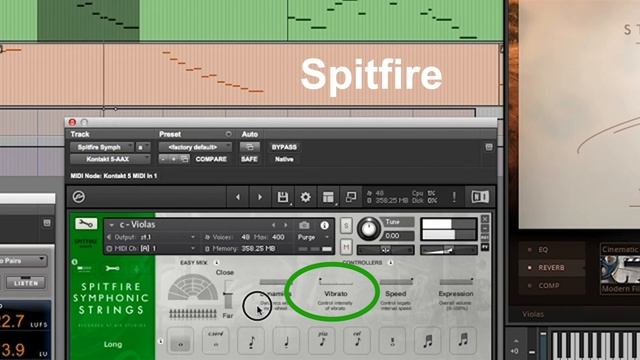Solo the Violas instrument with S button
This screenshot has width=640, height=360.
(x=346, y=226)
